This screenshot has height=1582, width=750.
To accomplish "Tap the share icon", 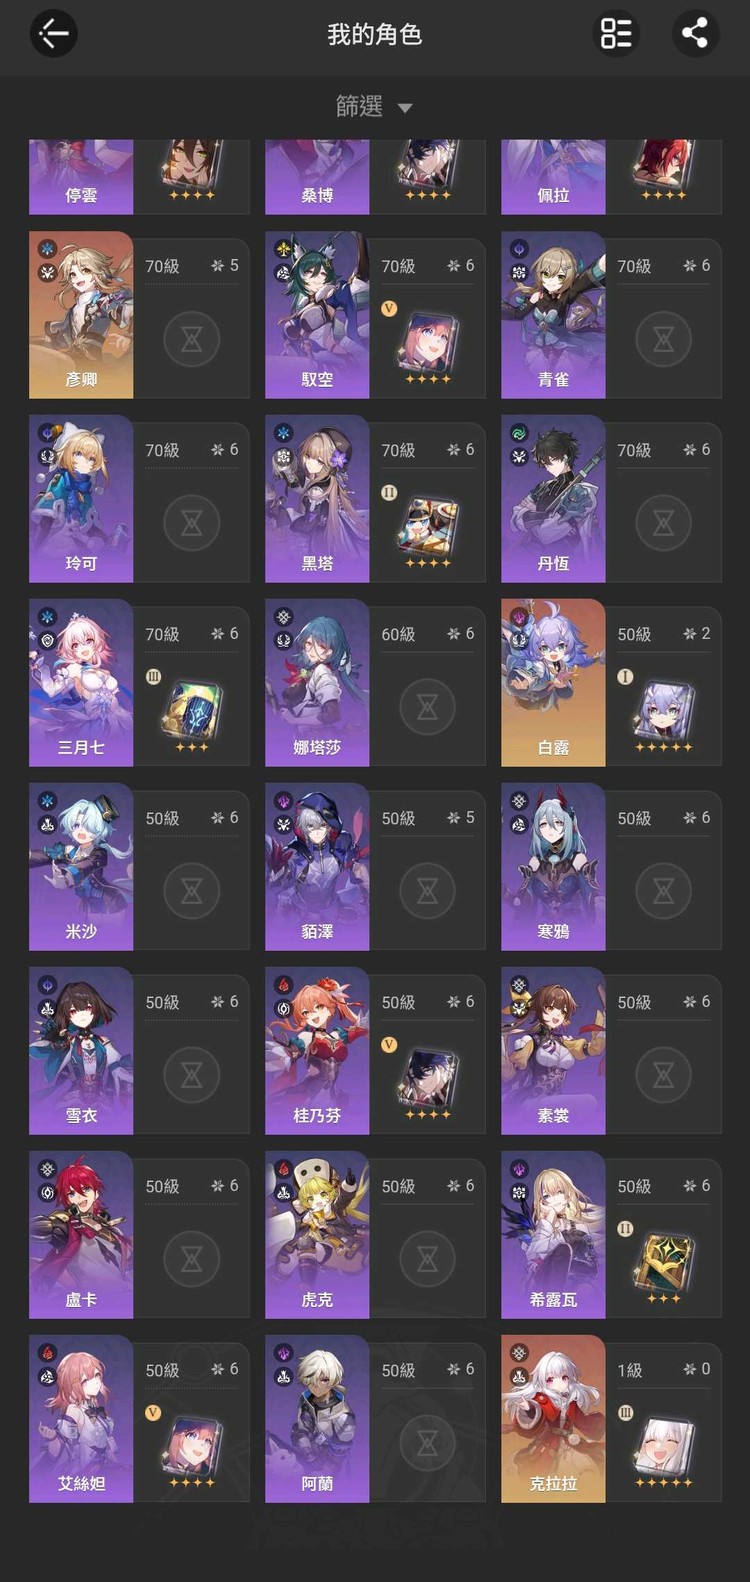I will click(695, 33).
